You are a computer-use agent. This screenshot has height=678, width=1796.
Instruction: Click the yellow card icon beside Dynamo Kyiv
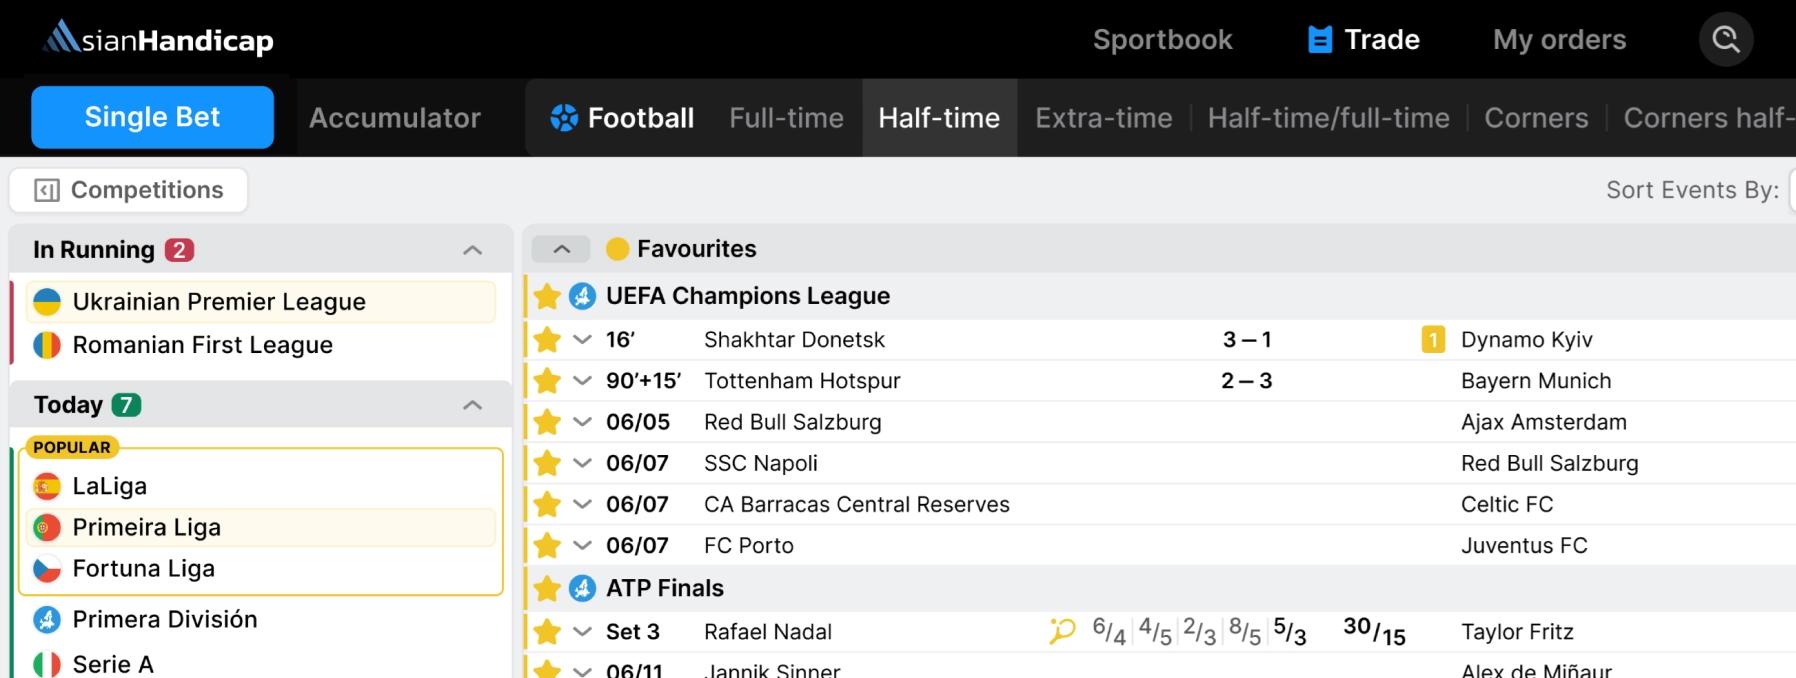(1432, 340)
